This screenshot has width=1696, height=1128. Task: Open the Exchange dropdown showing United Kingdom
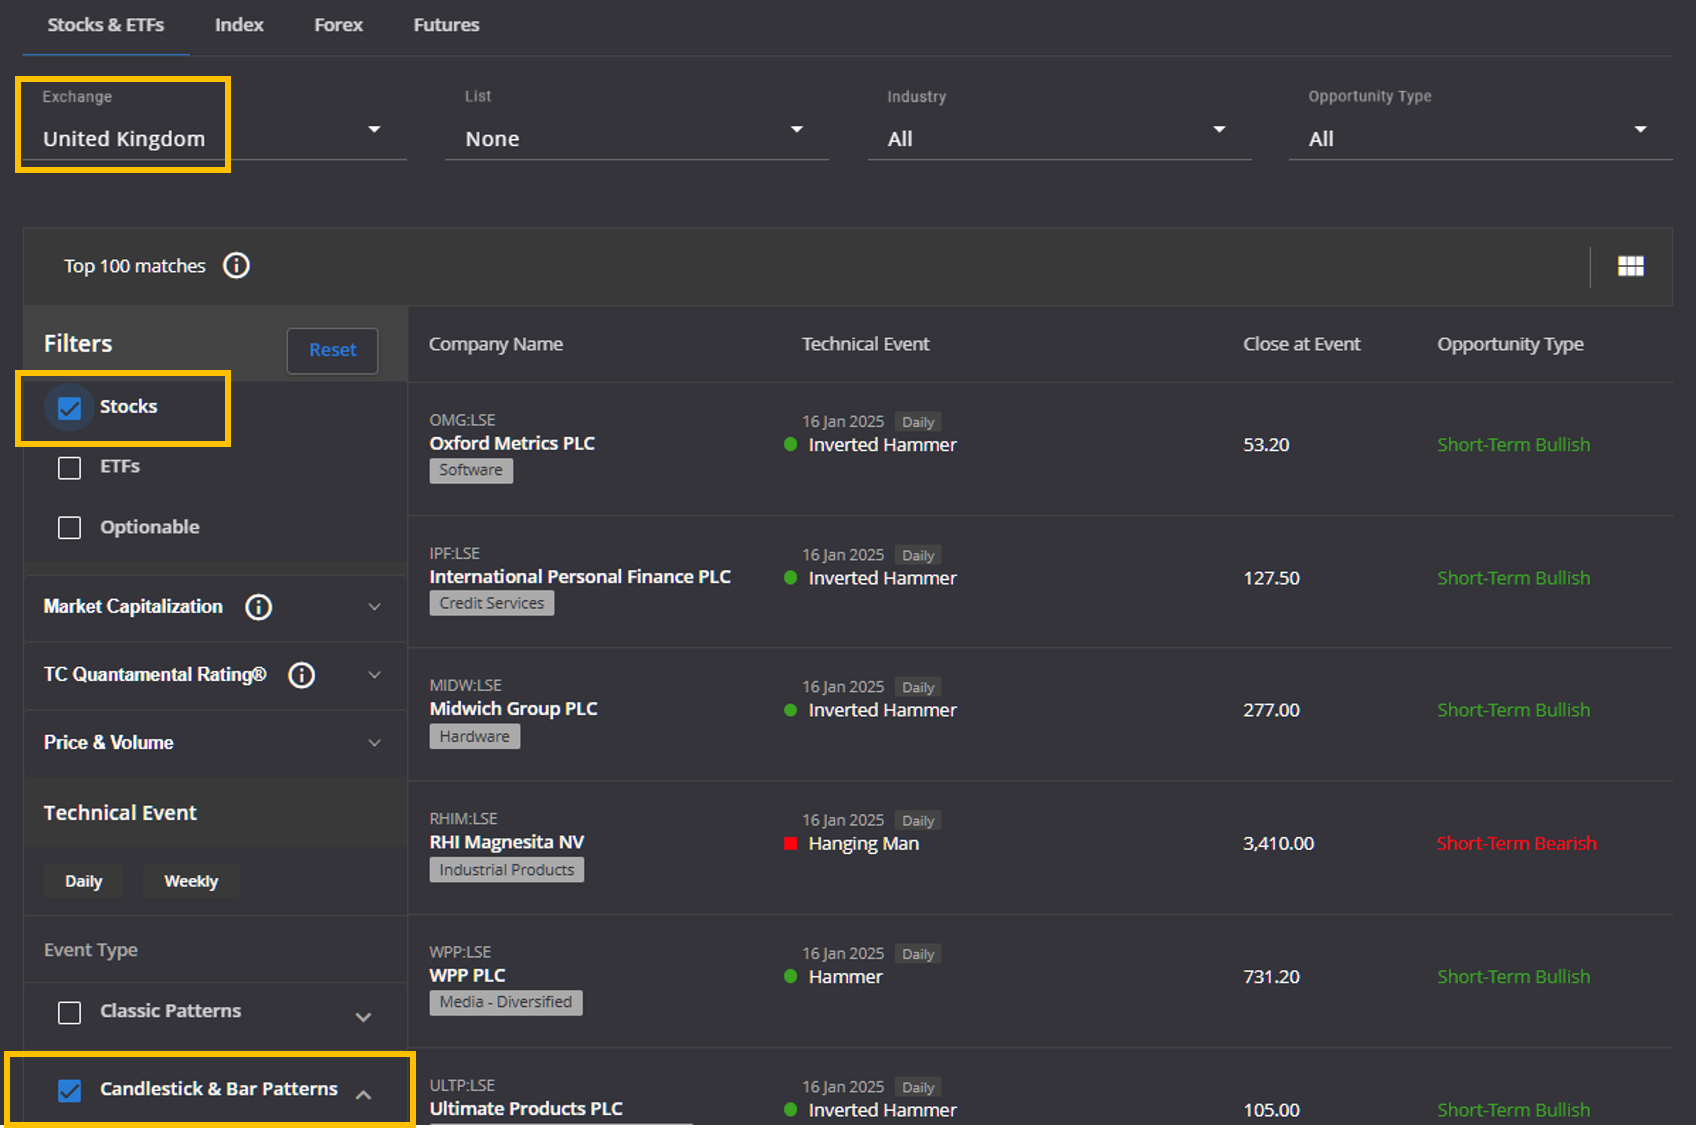point(214,129)
